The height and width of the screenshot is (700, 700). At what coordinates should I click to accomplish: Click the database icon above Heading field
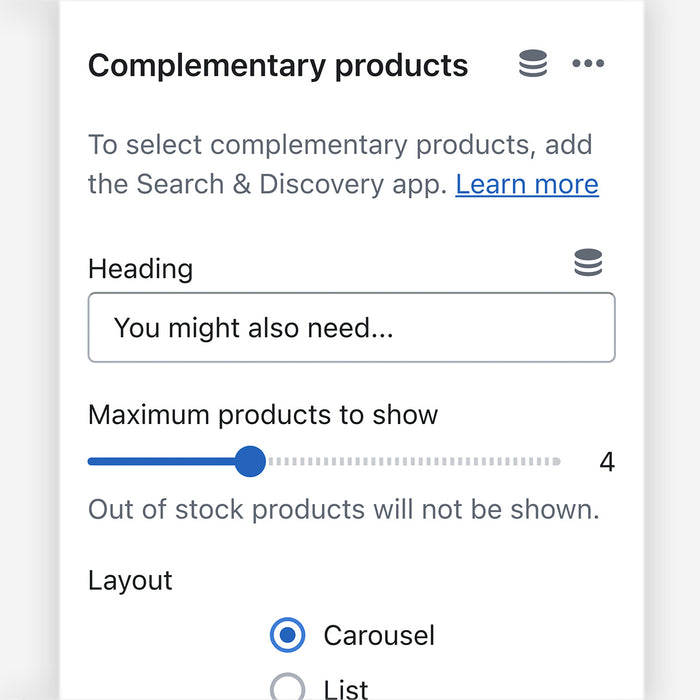pyautogui.click(x=588, y=263)
